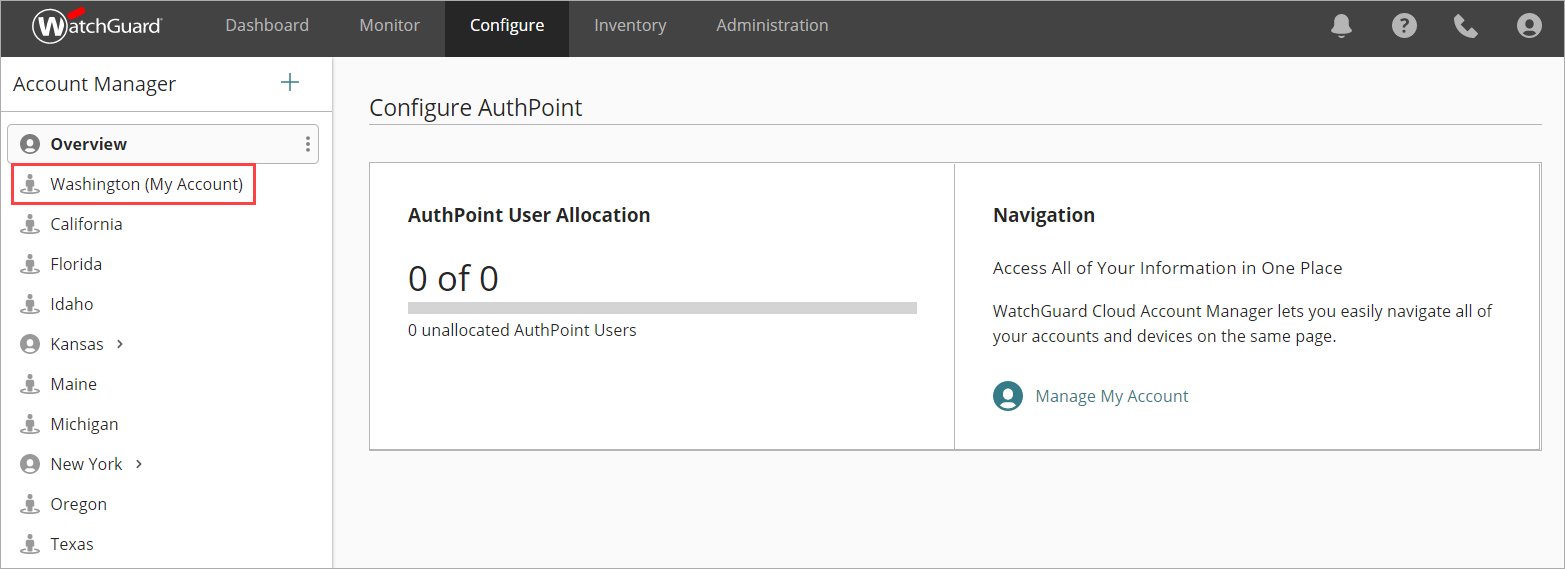
Task: Click the Manage My Account link
Action: (1111, 396)
